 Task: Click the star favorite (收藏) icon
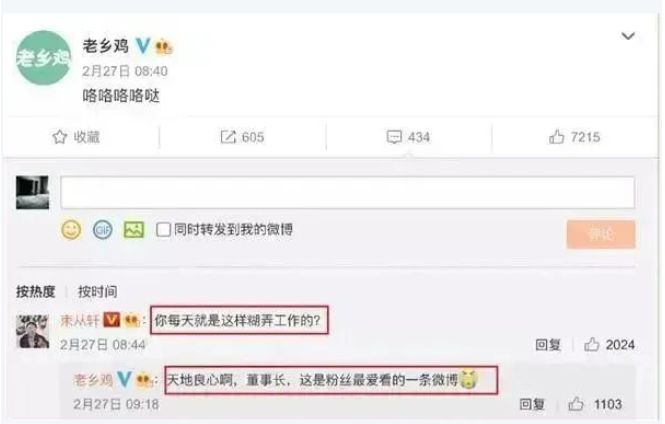pyautogui.click(x=59, y=137)
